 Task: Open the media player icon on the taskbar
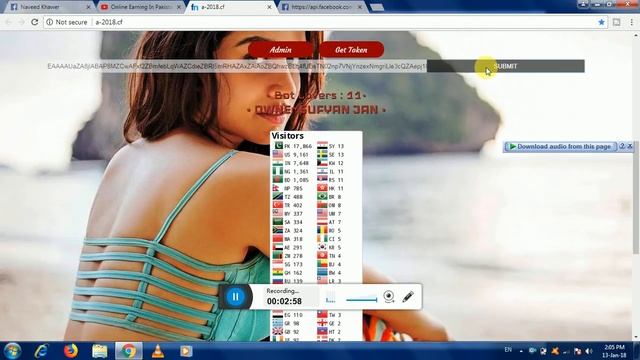186,351
